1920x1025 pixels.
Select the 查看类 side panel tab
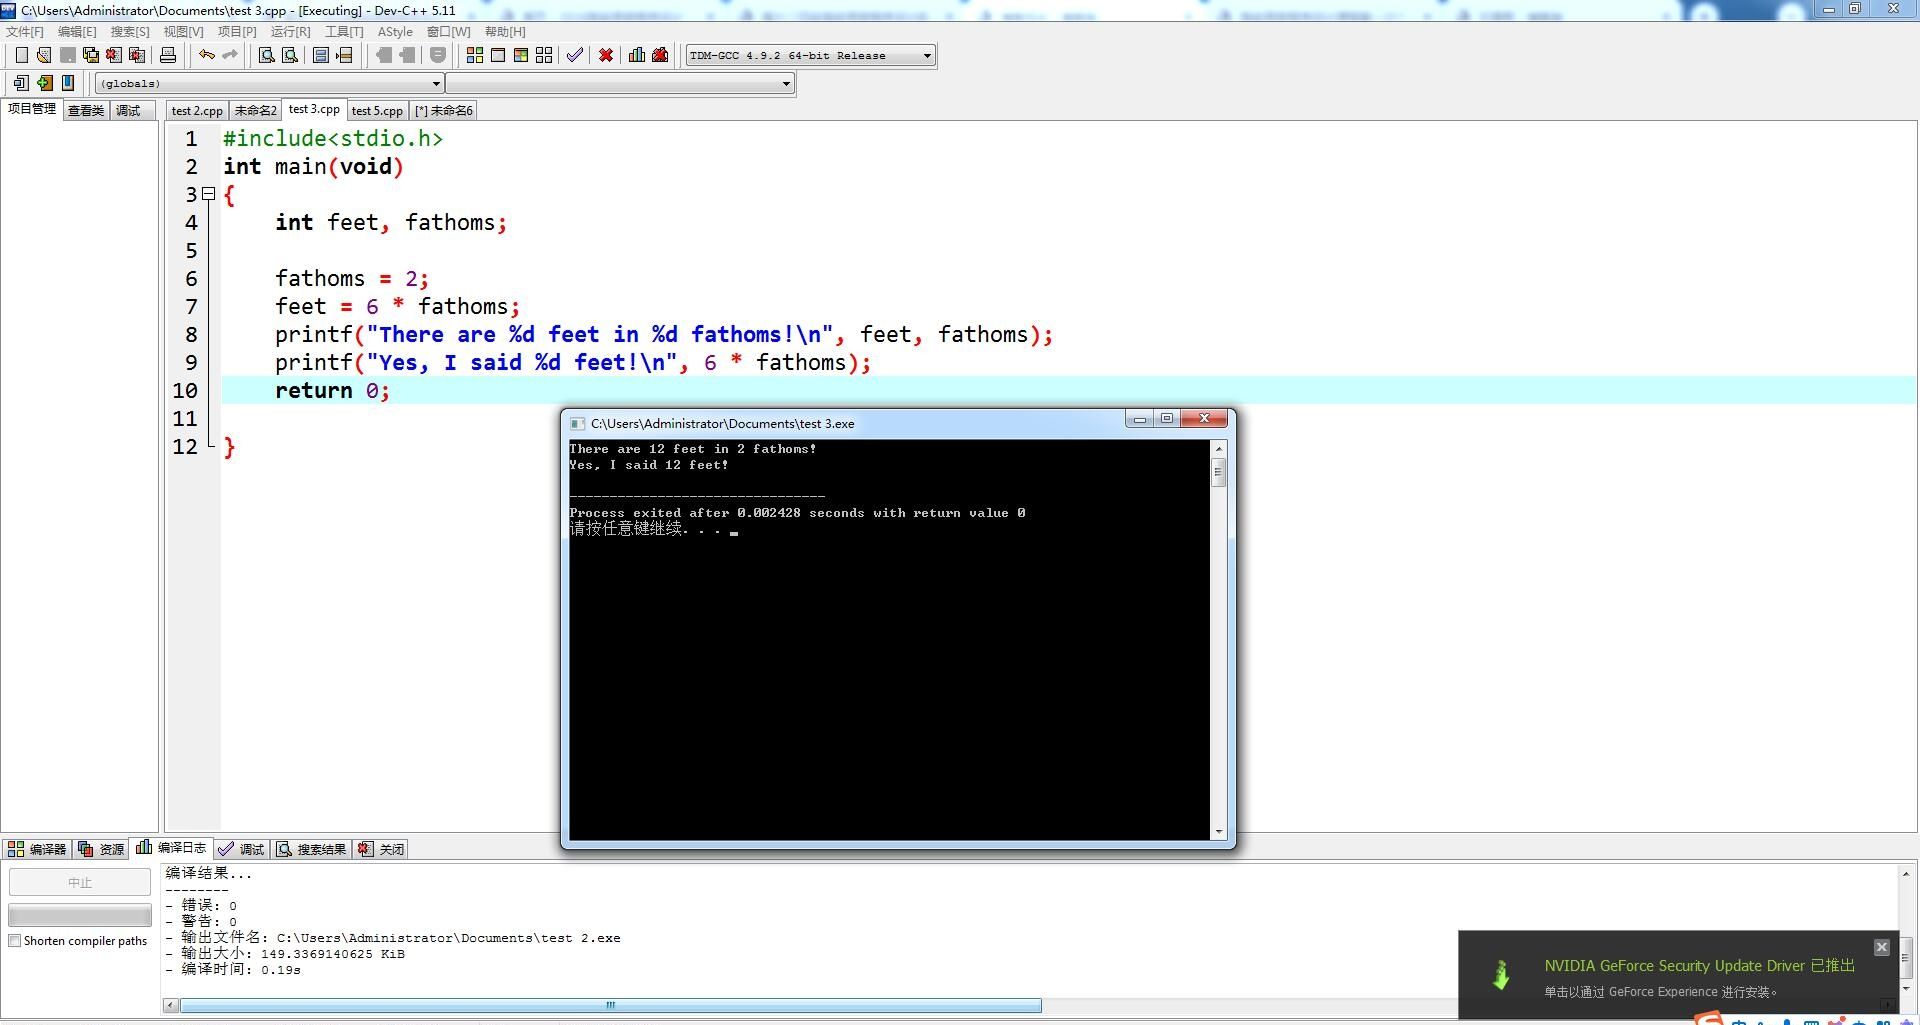click(x=86, y=111)
